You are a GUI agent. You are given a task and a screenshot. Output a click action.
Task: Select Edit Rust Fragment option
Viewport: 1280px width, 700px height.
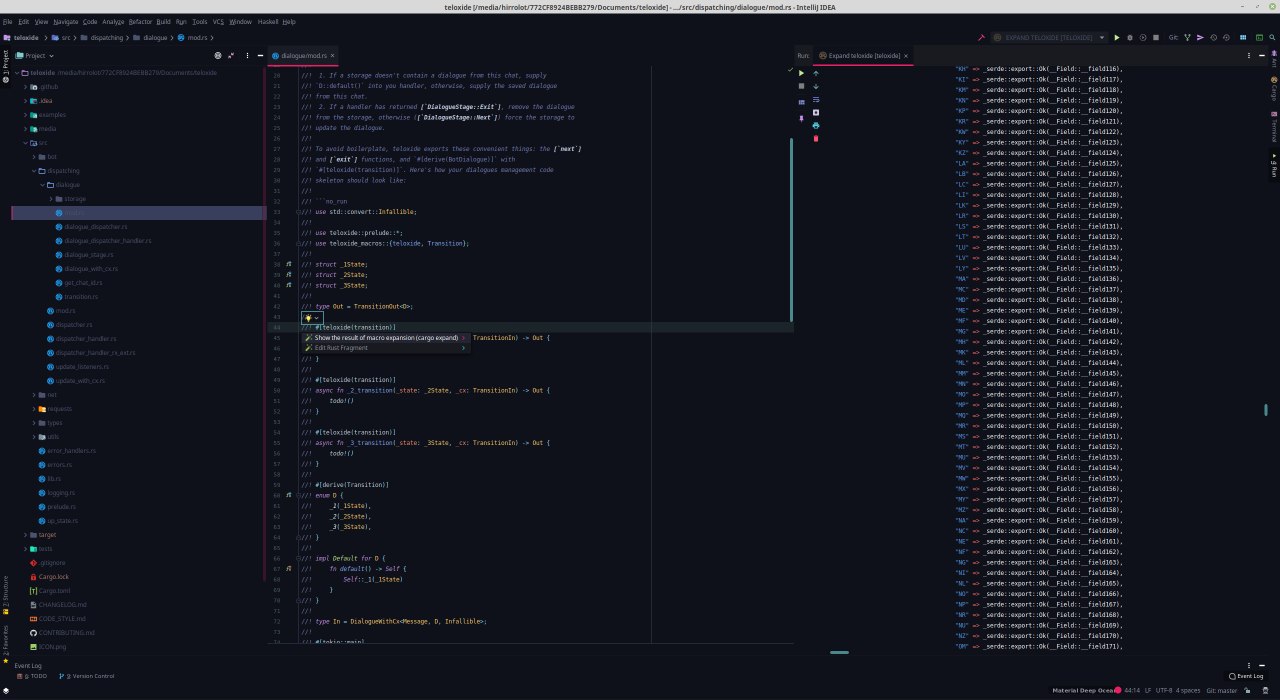[385, 348]
